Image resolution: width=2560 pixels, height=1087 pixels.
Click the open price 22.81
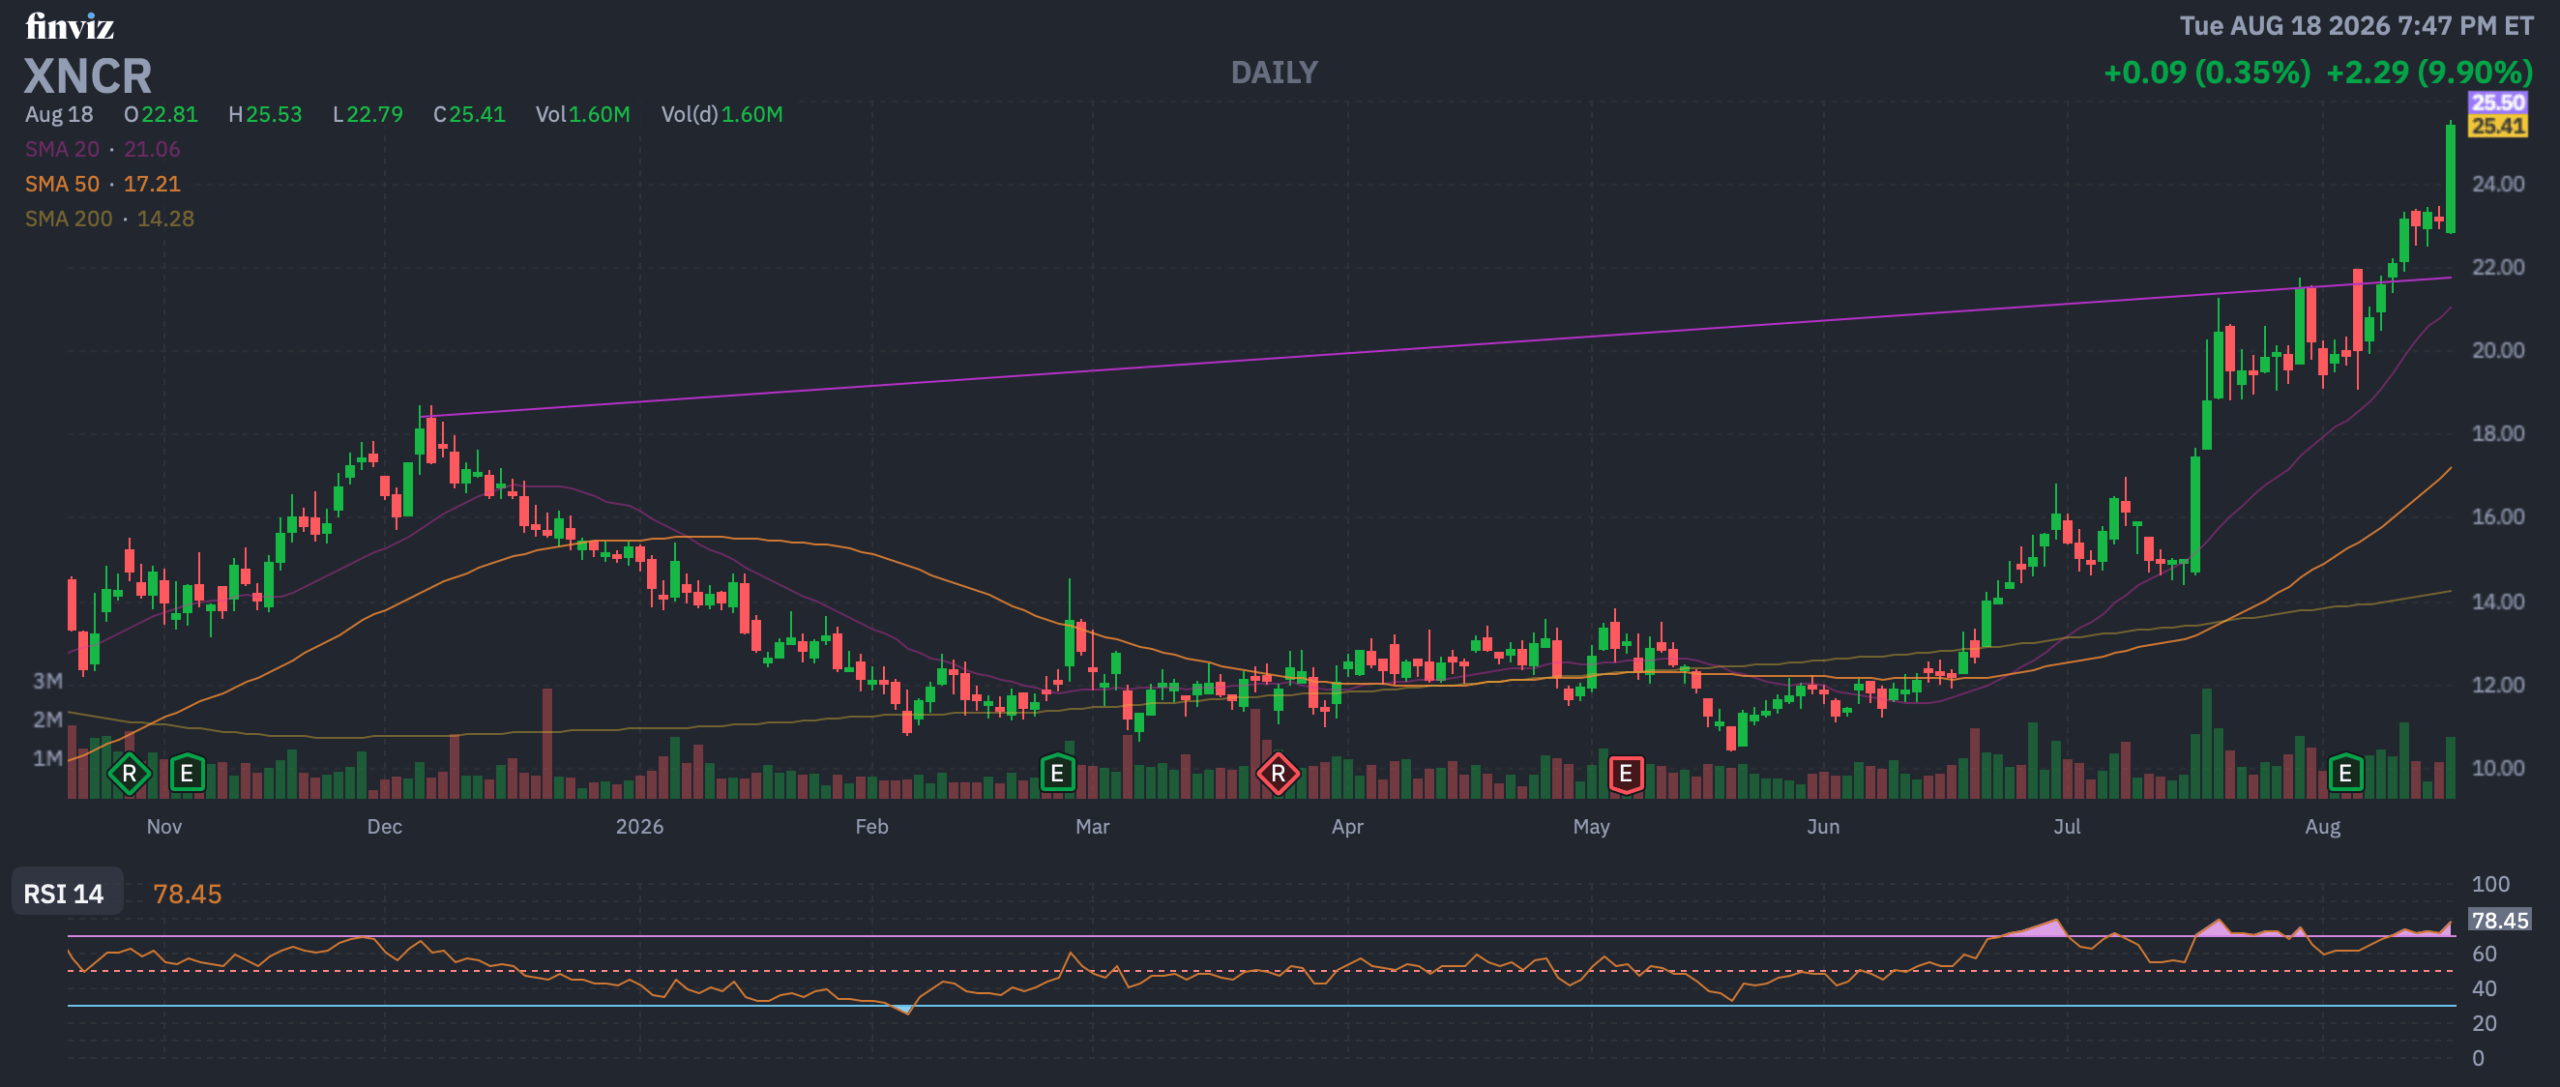[170, 114]
